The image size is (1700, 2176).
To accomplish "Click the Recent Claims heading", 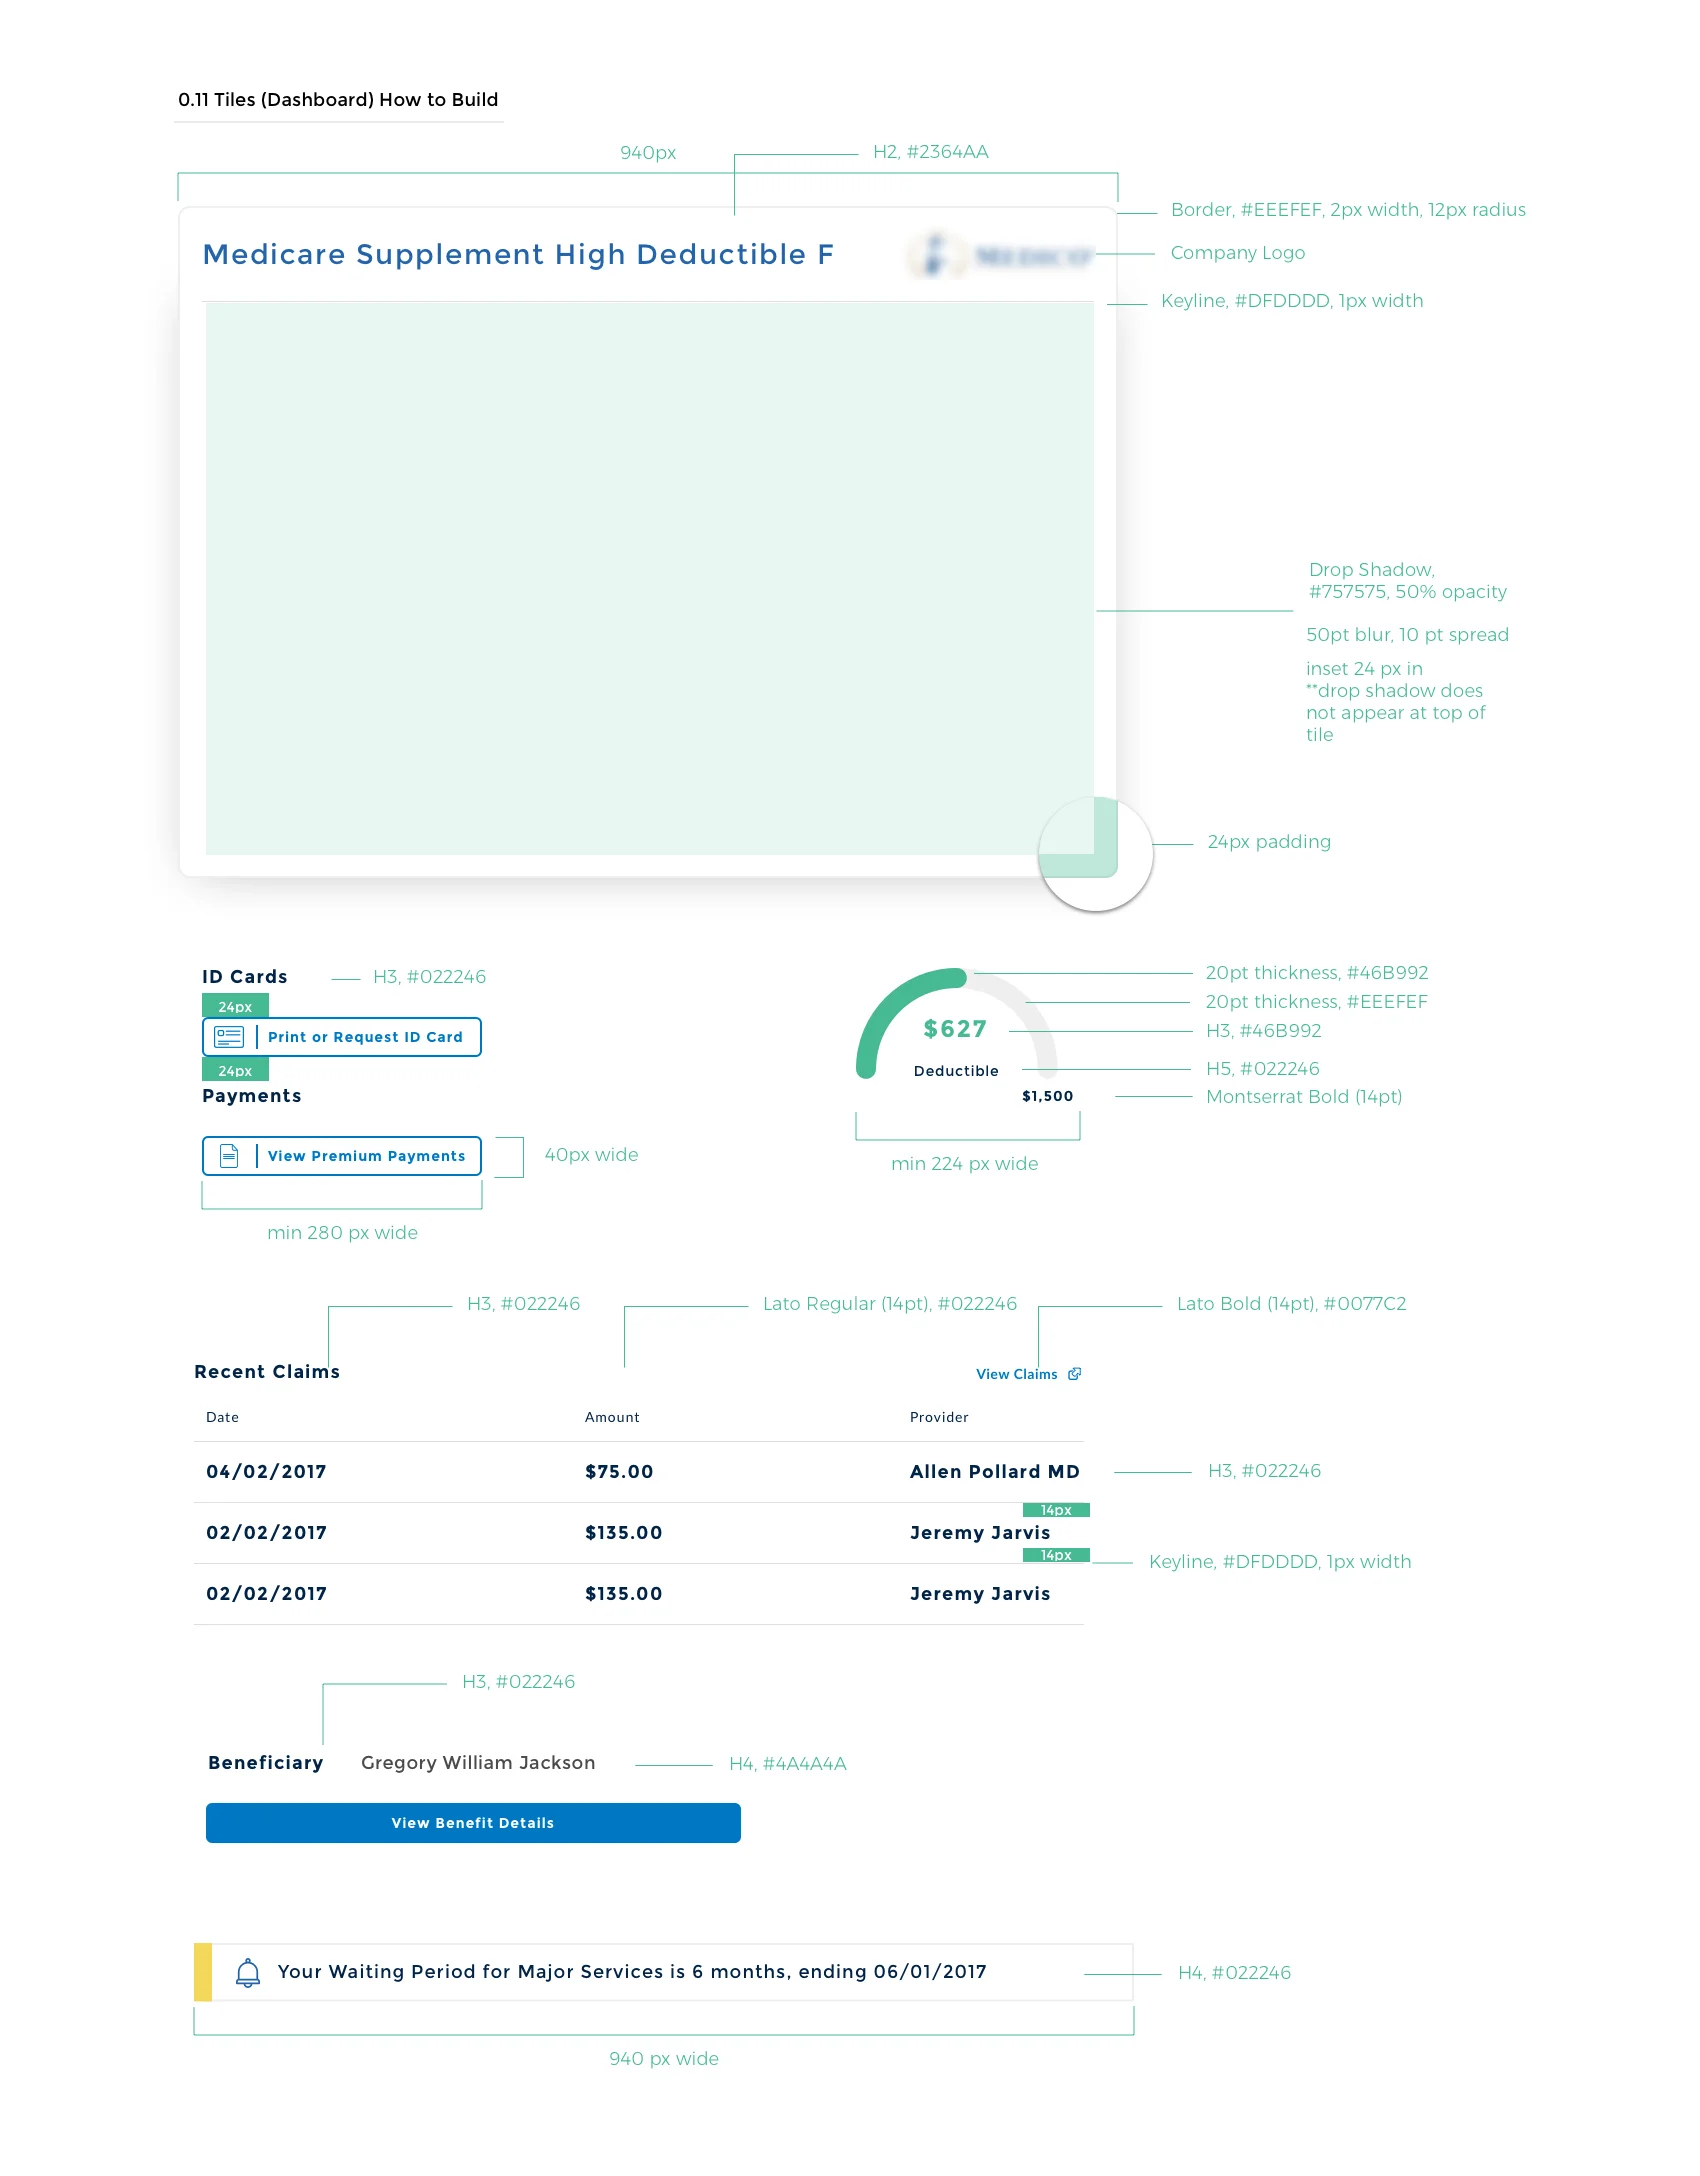I will [x=267, y=1372].
